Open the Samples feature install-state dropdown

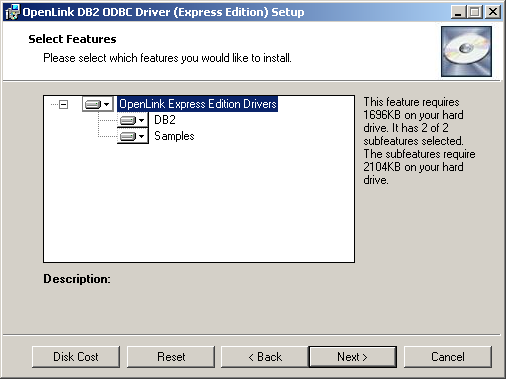tap(133, 136)
